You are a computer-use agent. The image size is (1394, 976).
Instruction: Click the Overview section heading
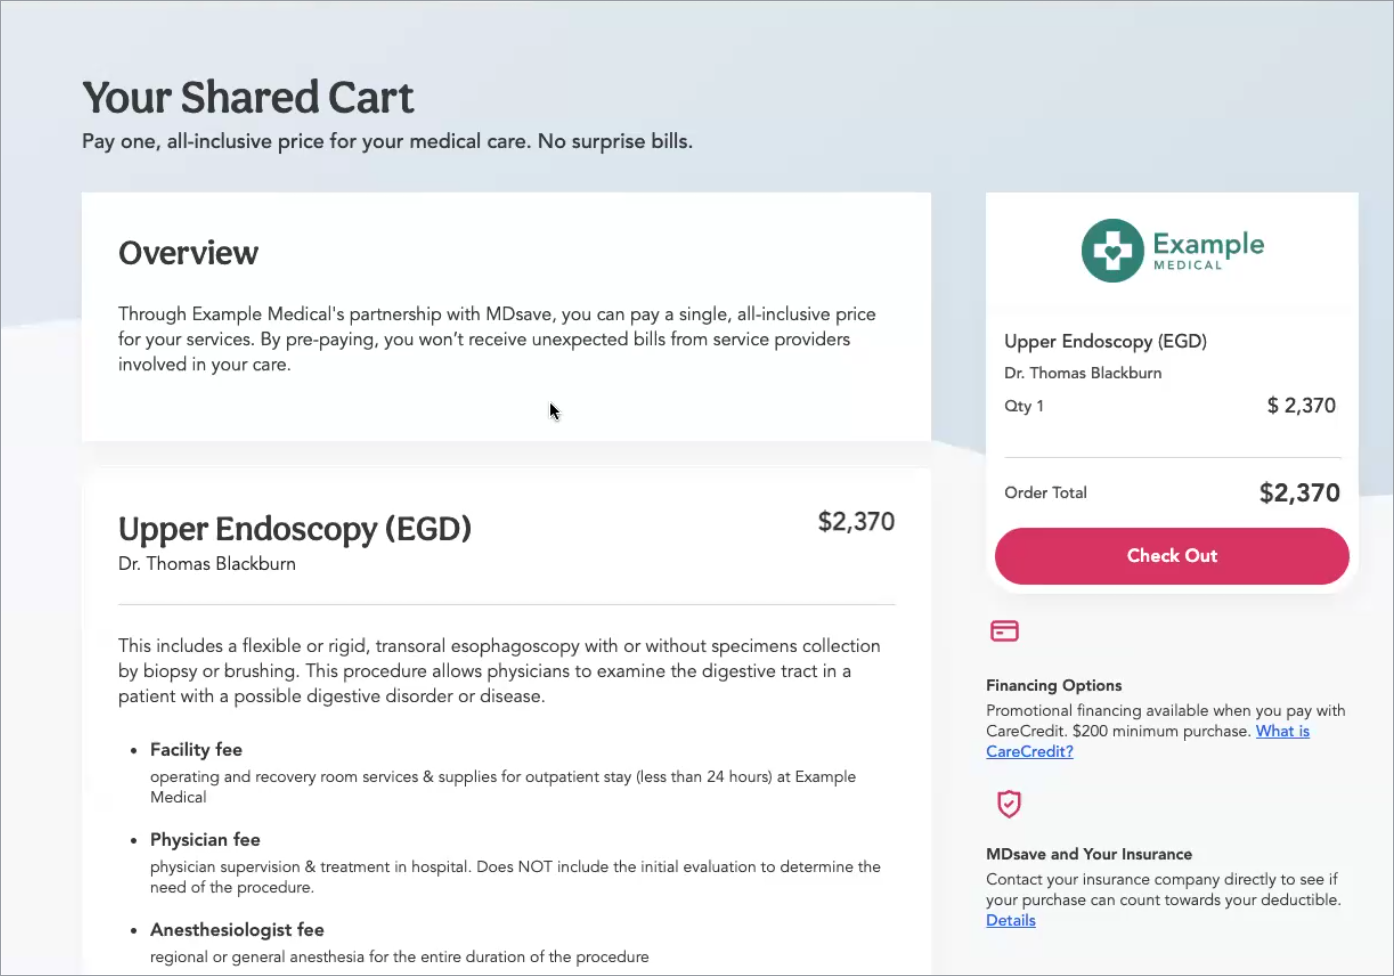click(188, 253)
